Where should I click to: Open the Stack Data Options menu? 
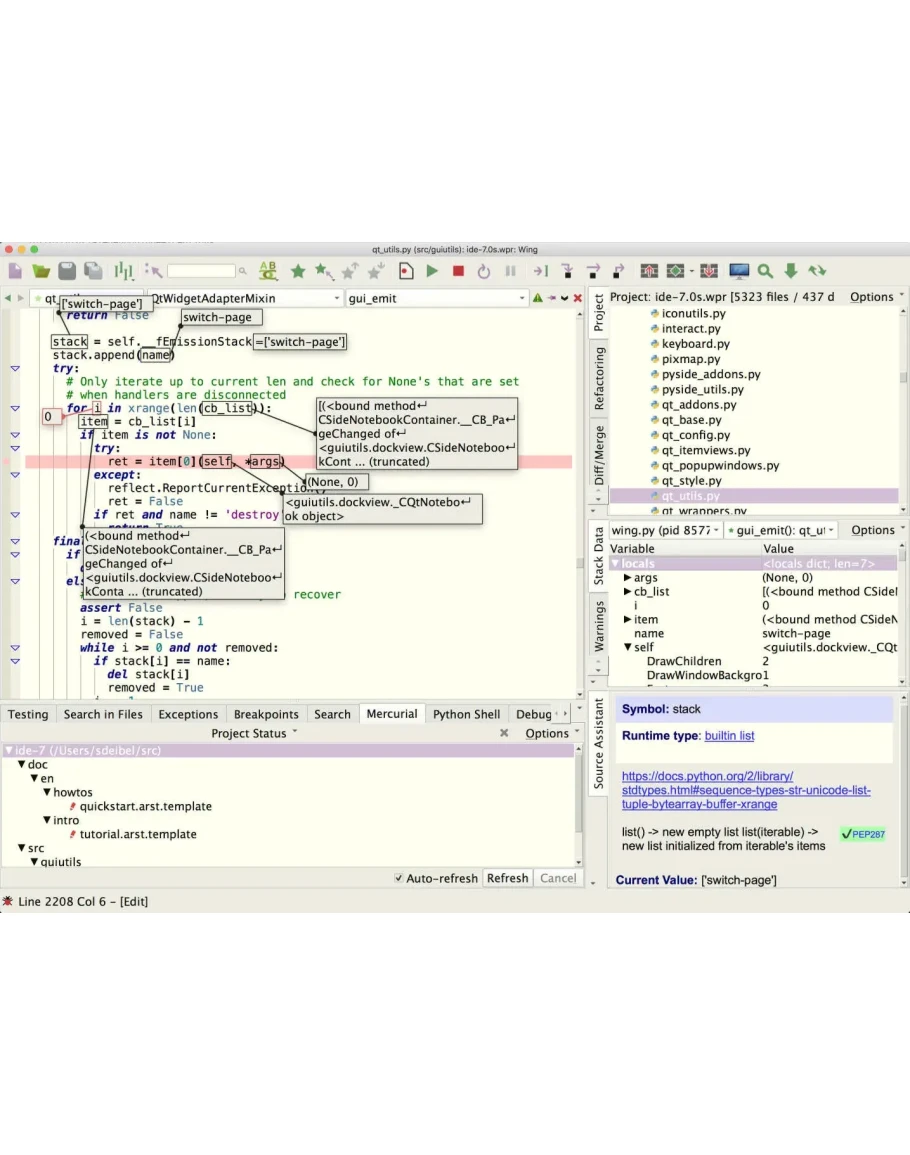tap(878, 530)
